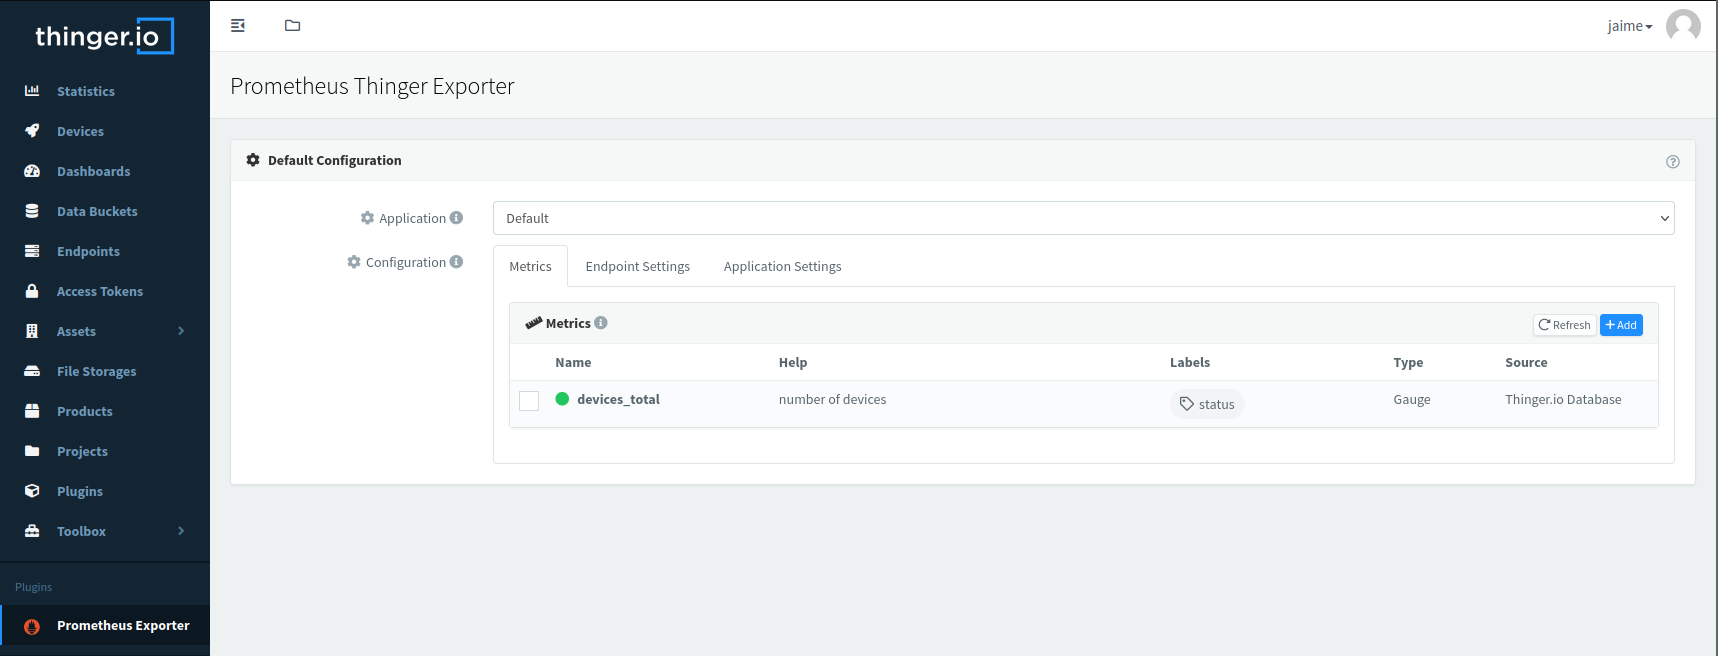Switch to the Endpoint Settings tab
The width and height of the screenshot is (1718, 656).
(x=637, y=267)
